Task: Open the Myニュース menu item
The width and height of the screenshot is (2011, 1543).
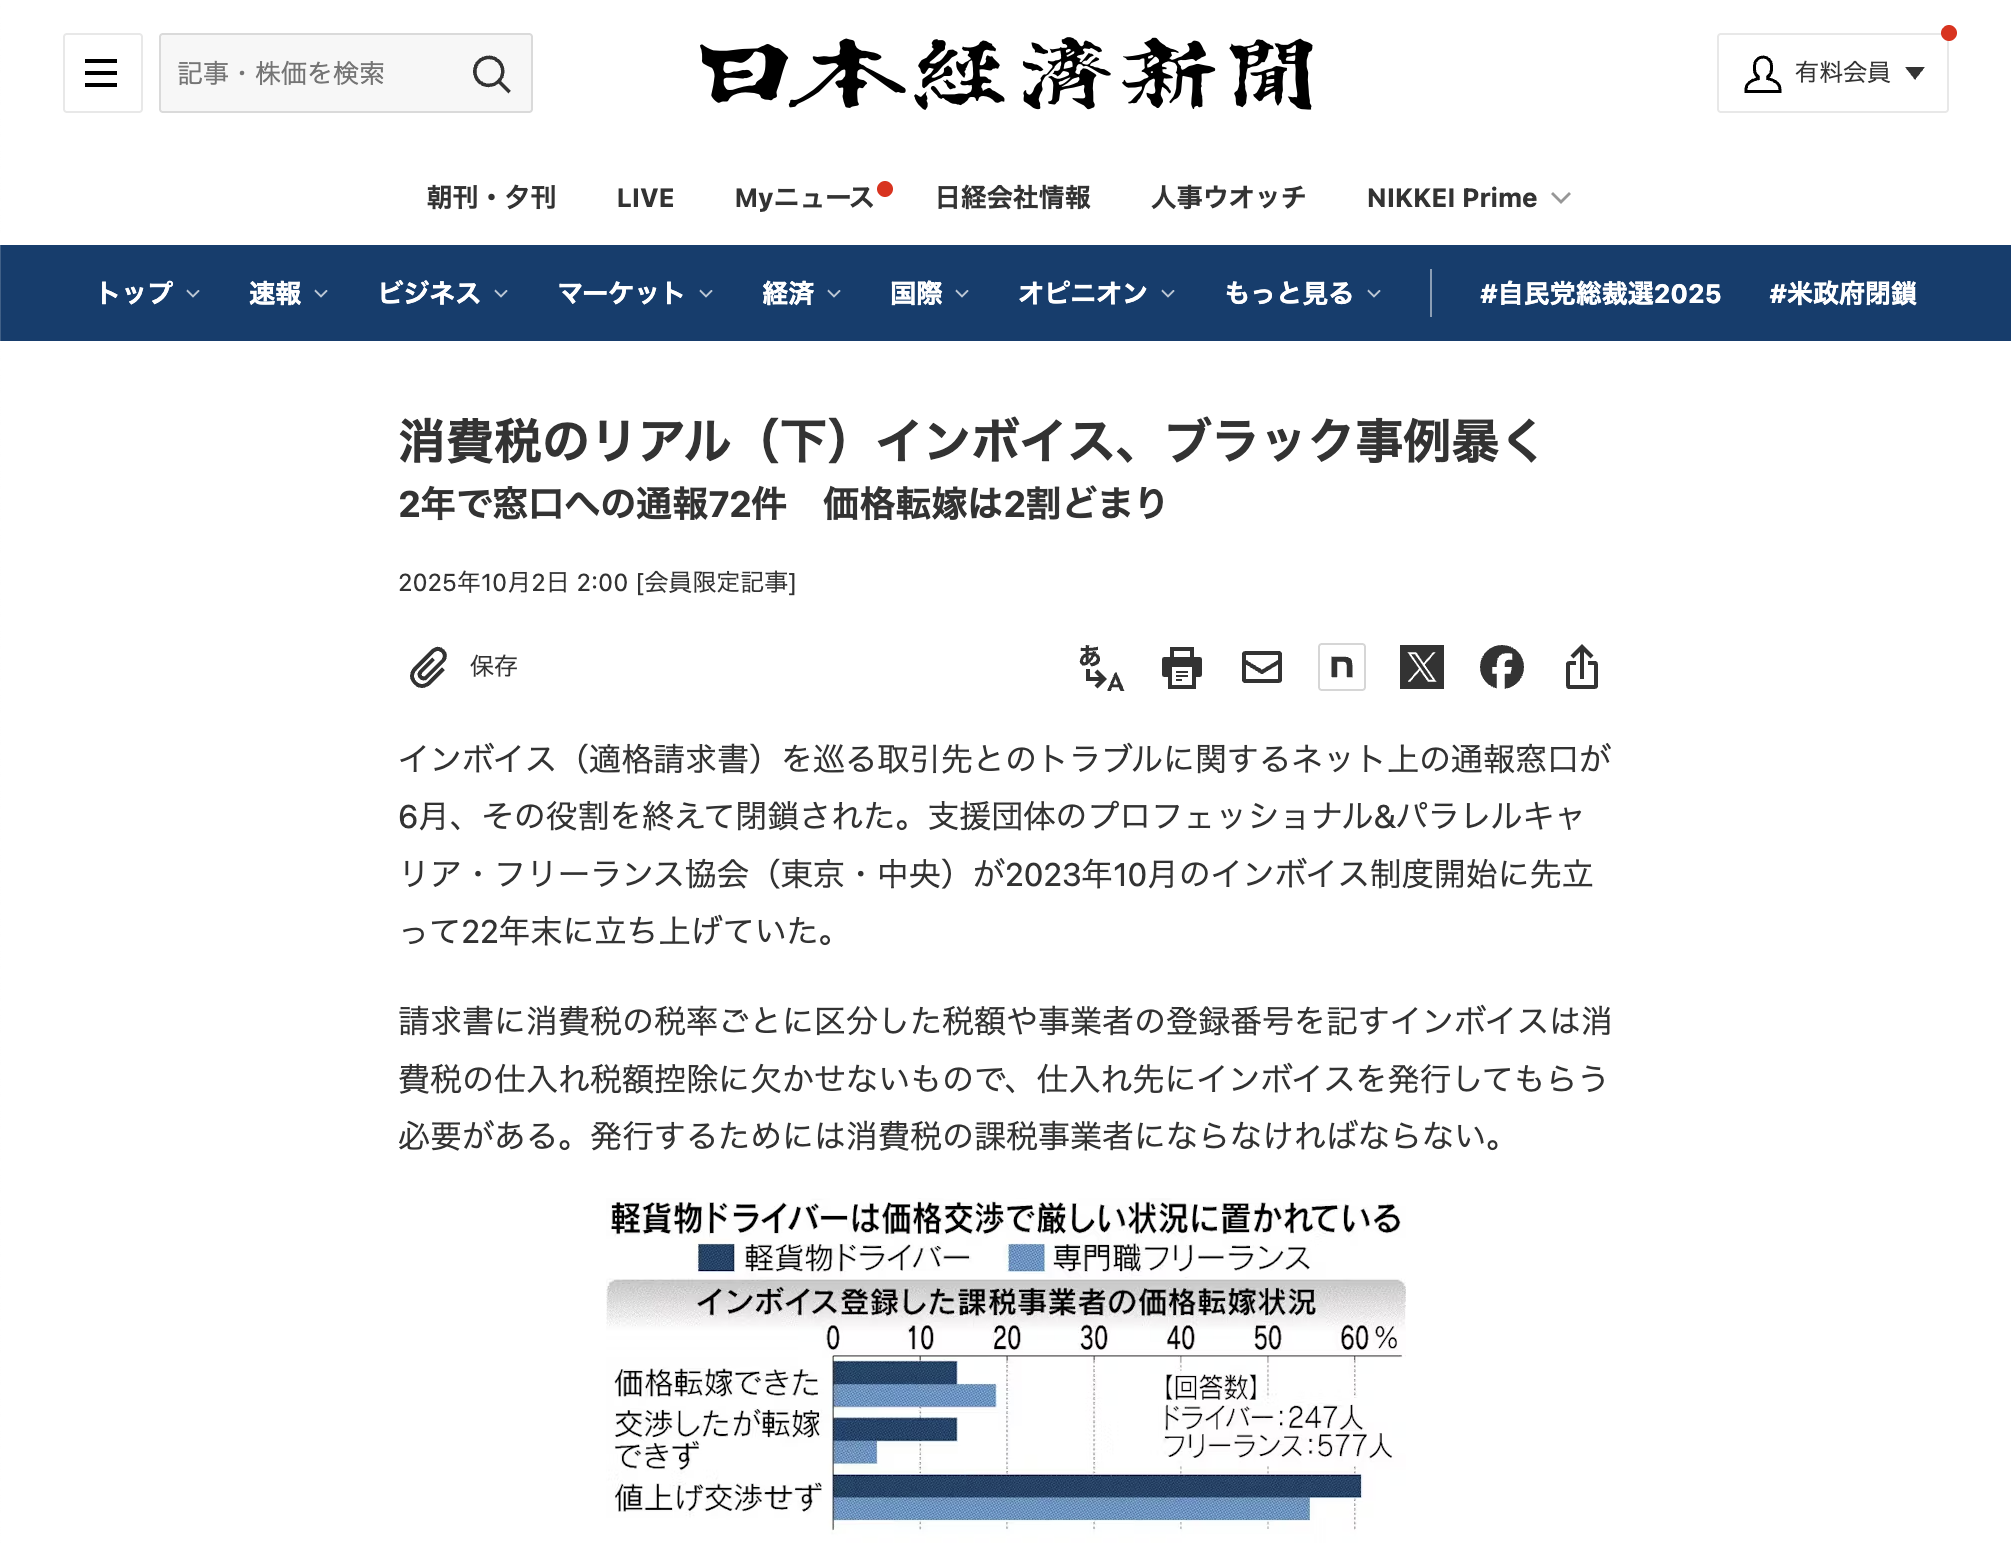Action: 804,198
